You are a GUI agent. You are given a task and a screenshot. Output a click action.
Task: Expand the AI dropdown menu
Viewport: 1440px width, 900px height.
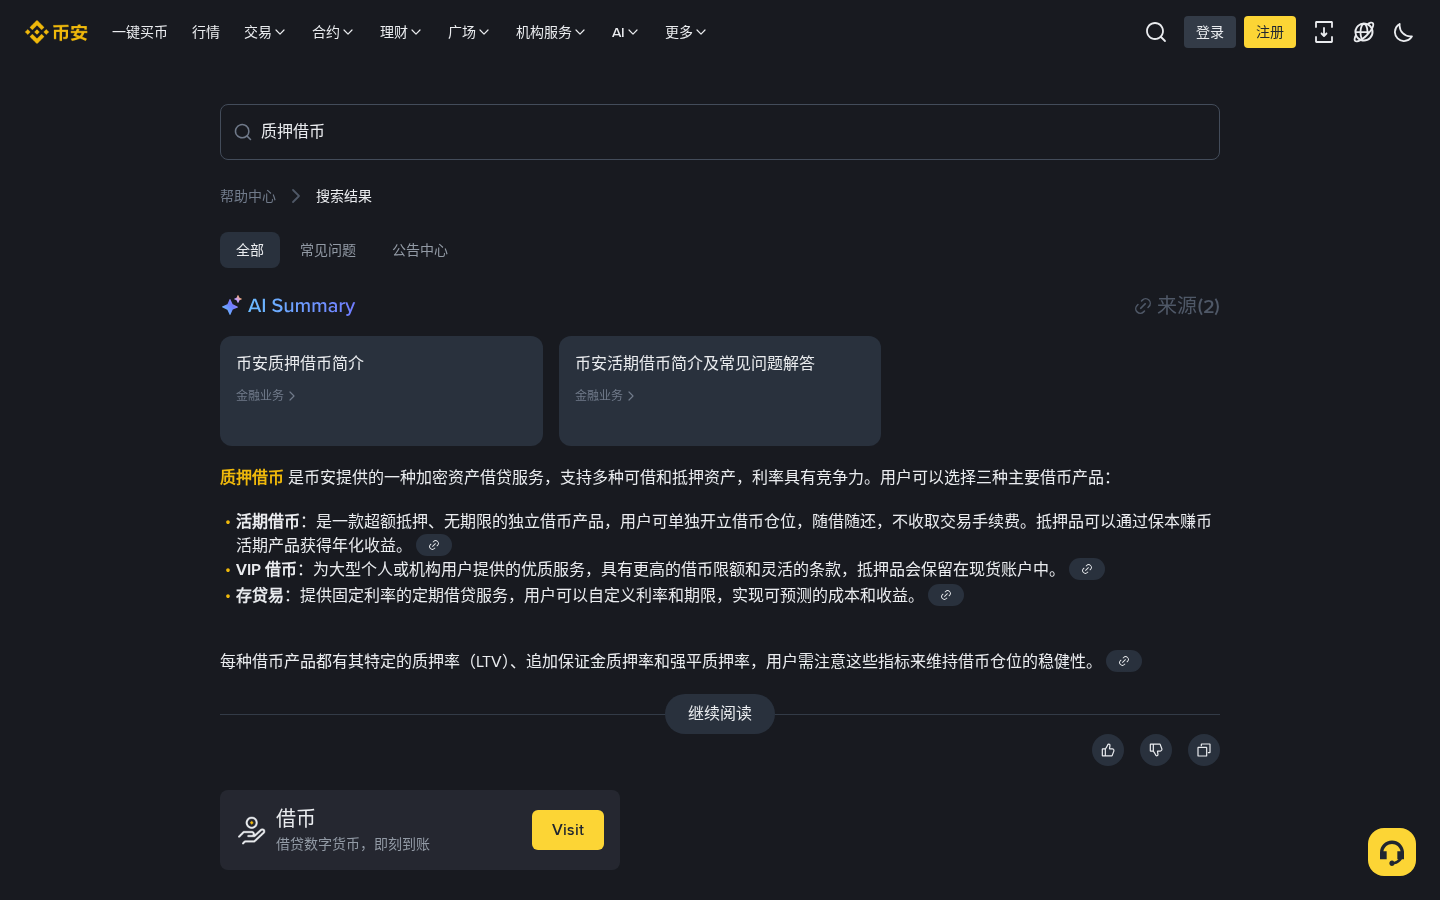coord(625,32)
